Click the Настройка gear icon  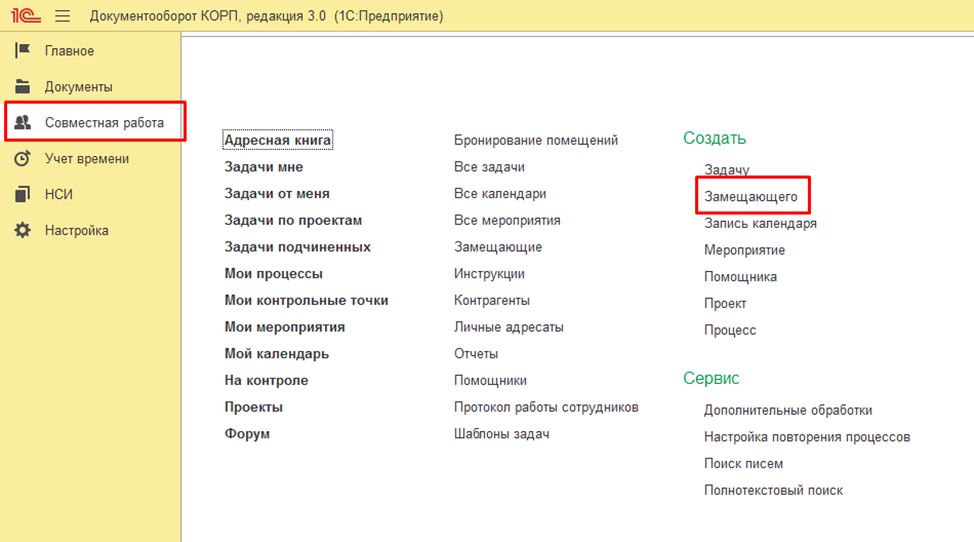coord(22,230)
